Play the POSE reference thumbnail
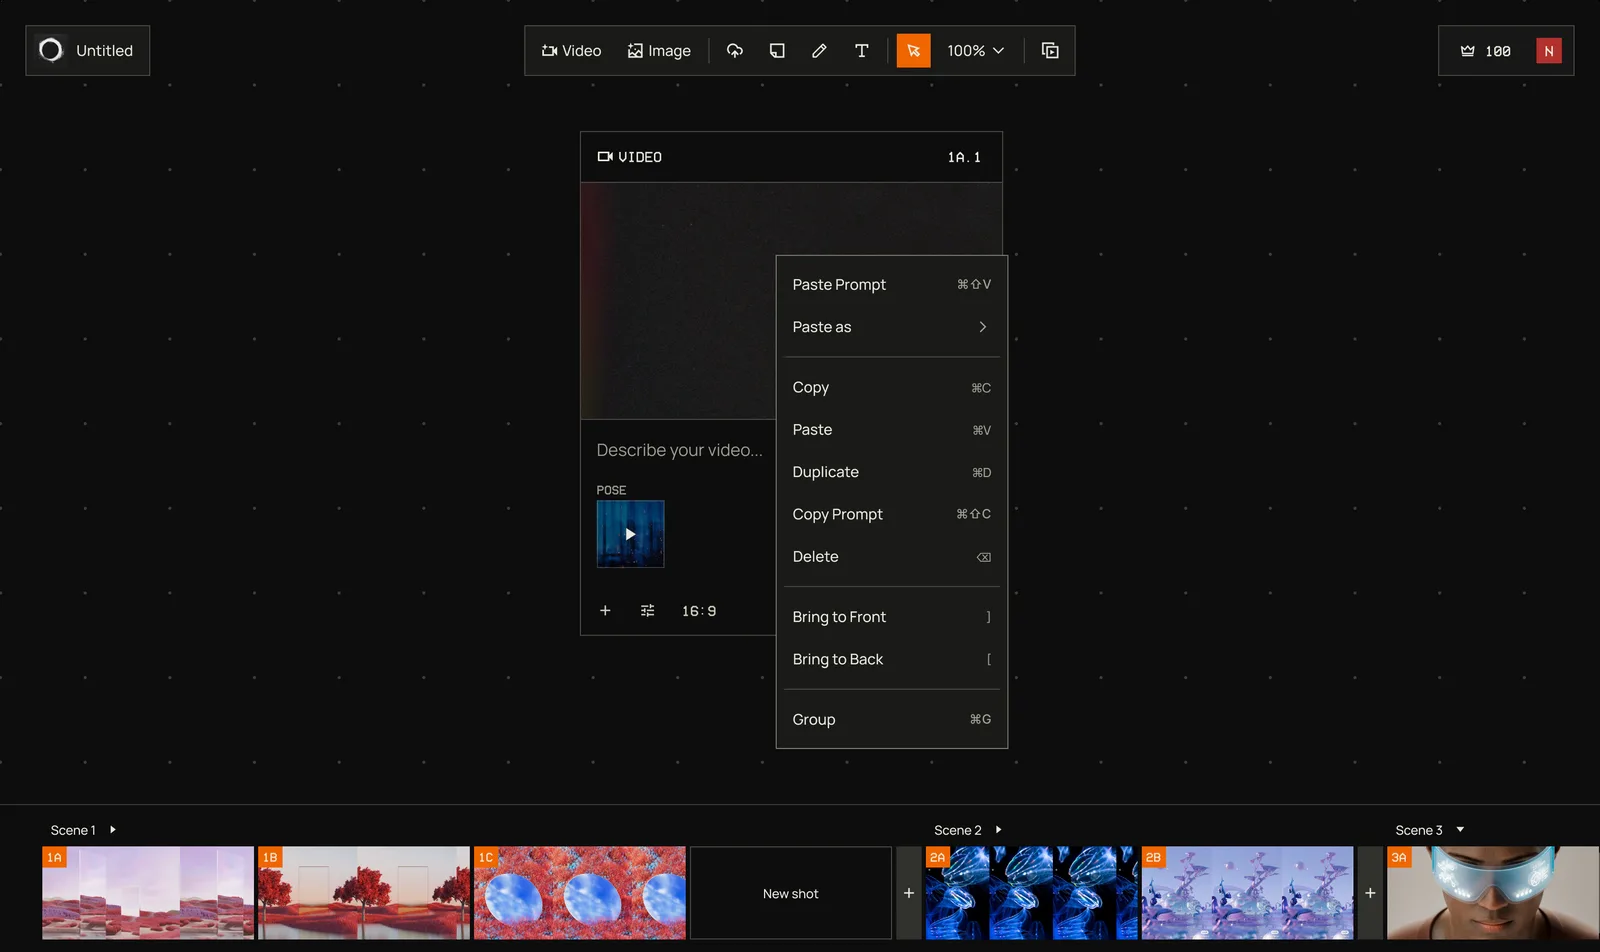 (630, 534)
